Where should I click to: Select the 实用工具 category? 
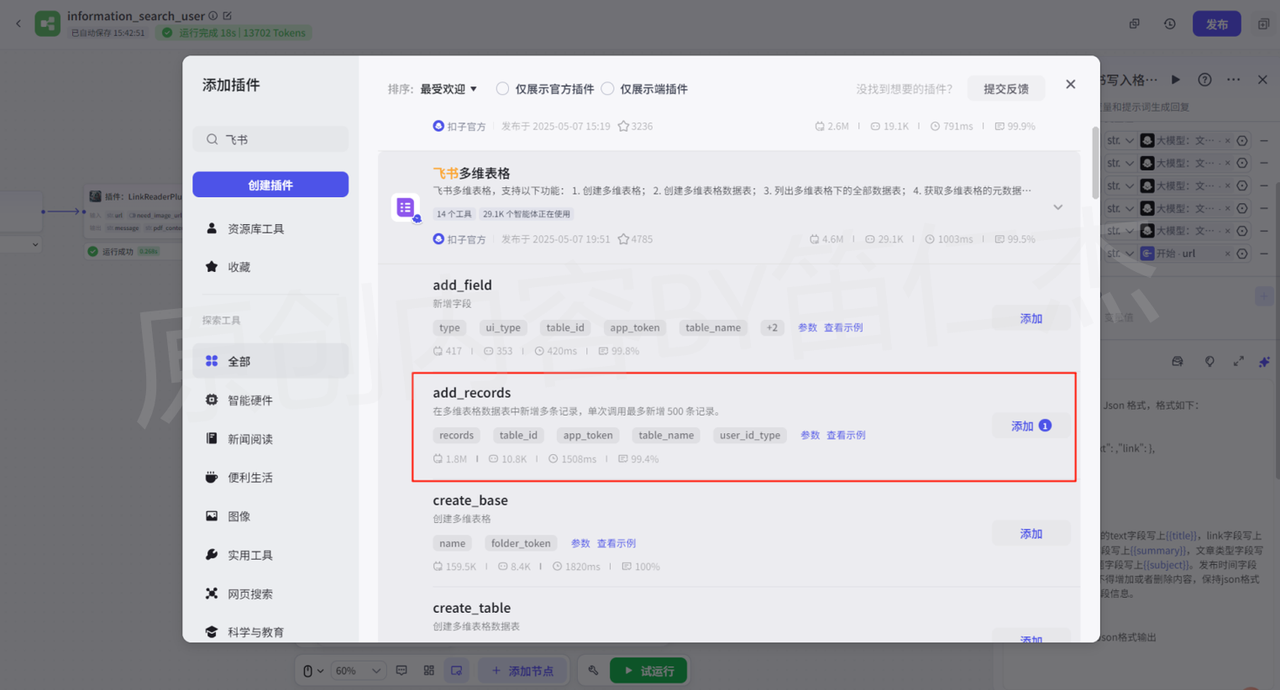(270, 555)
